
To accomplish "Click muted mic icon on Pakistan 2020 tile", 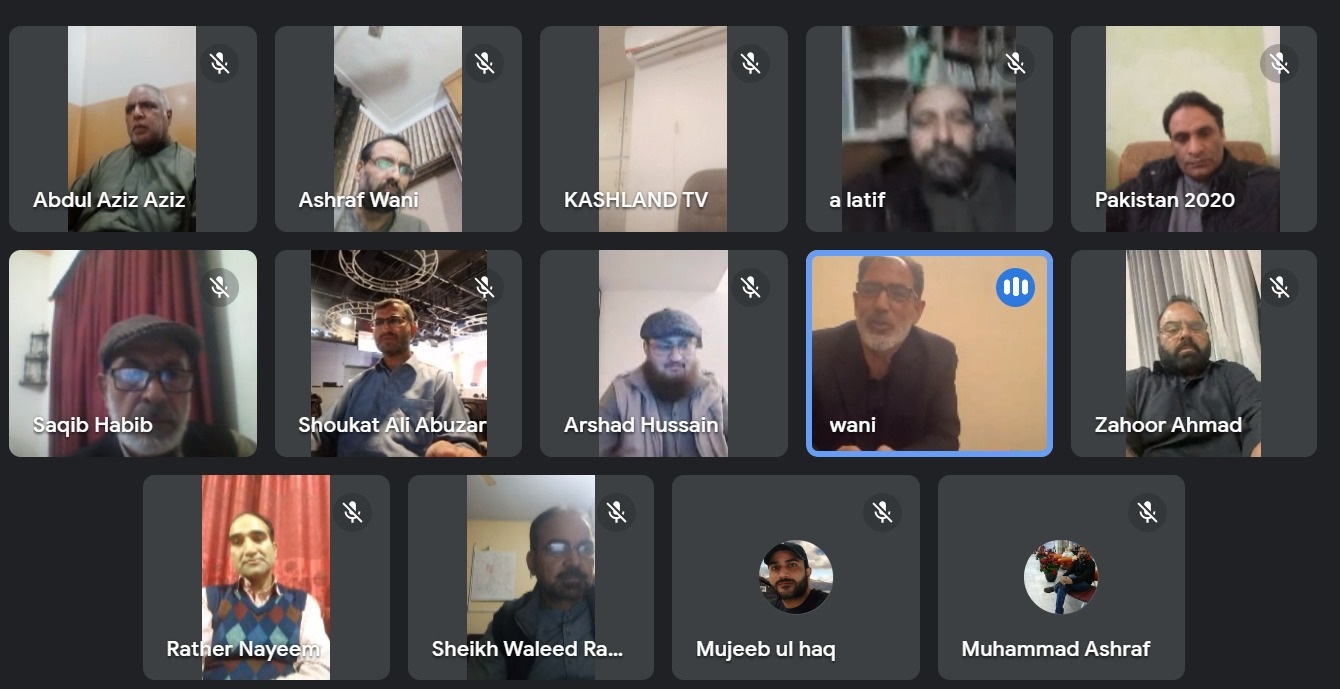I will pos(1279,64).
